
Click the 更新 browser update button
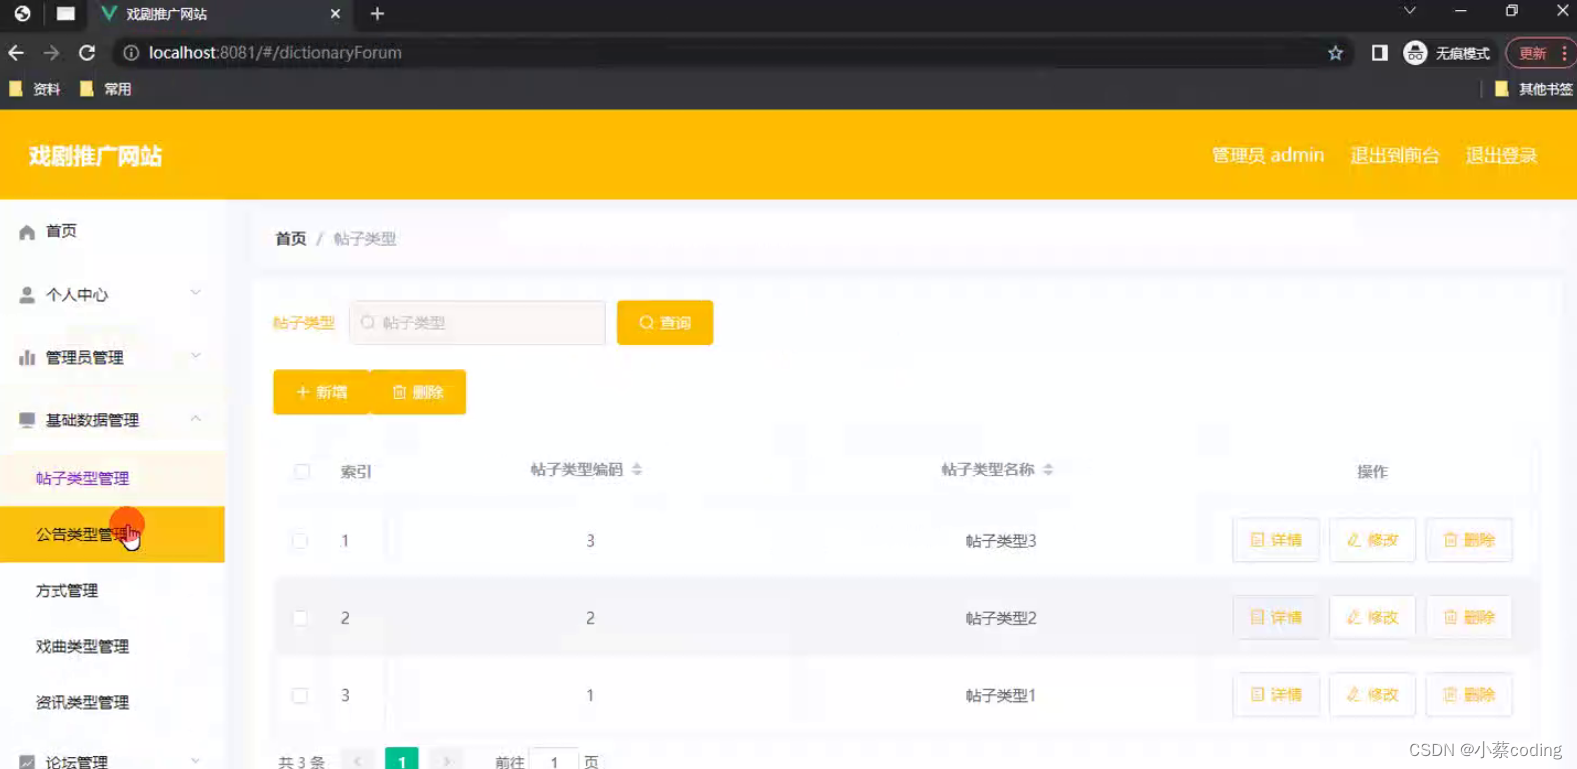[x=1533, y=53]
